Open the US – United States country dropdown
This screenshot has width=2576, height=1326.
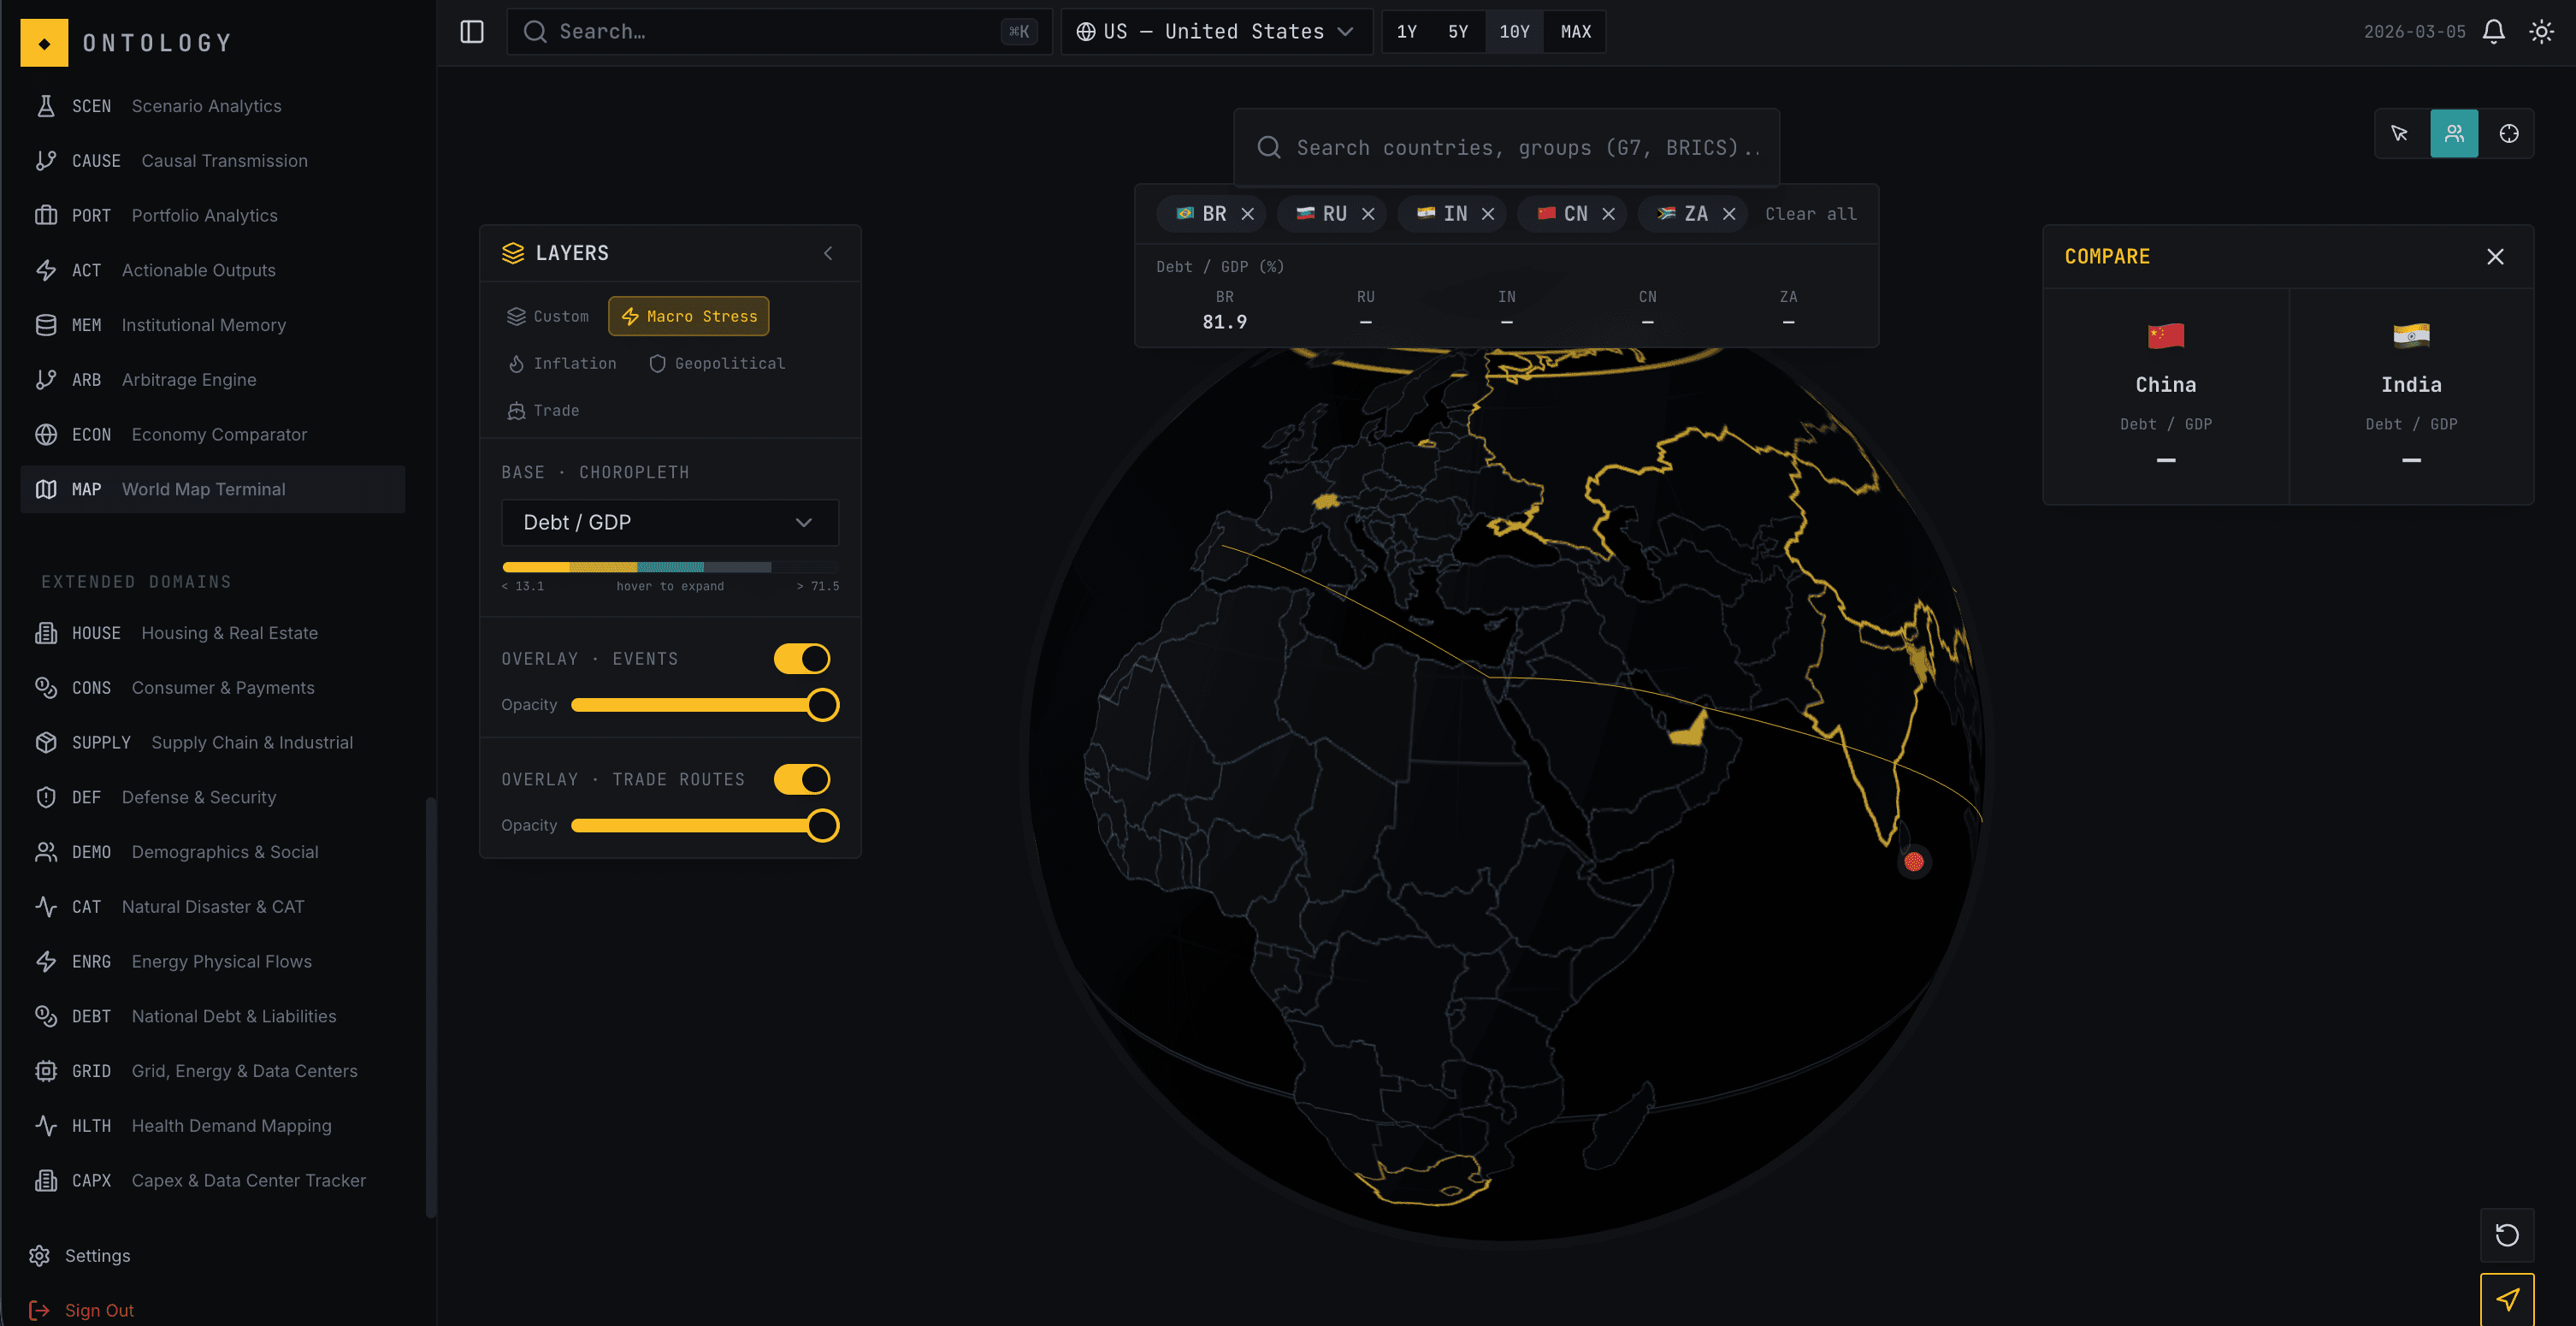1216,31
